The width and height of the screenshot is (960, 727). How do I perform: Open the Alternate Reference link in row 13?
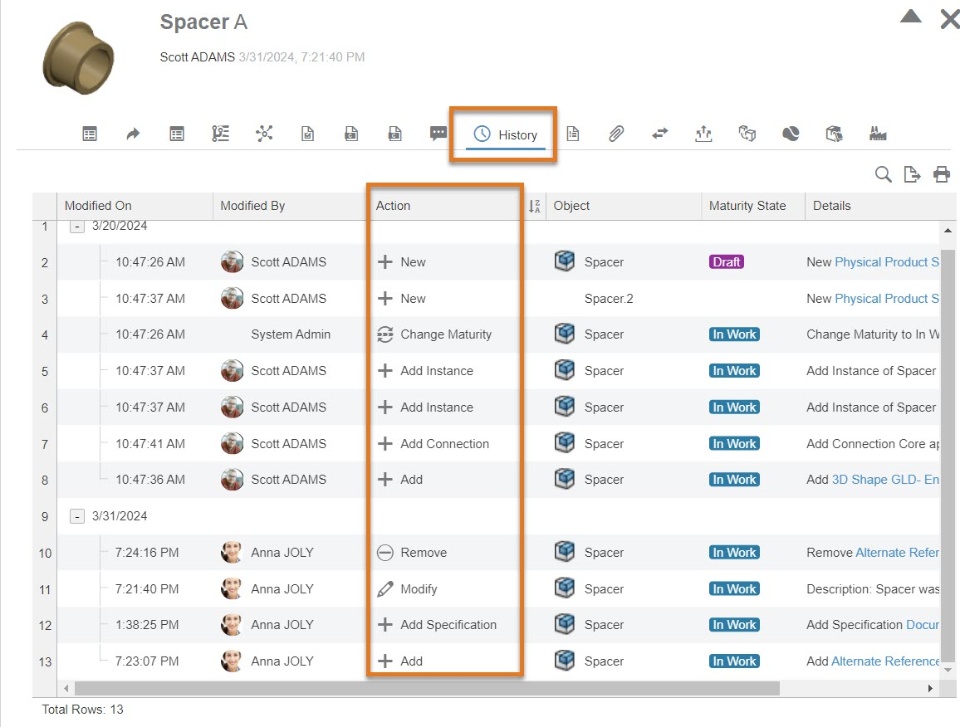(886, 661)
